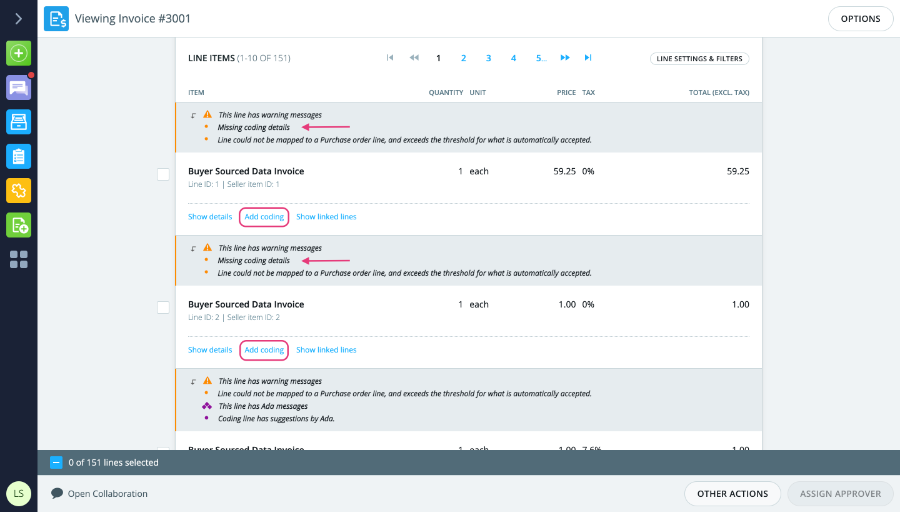Go to first page of line items
900x512 pixels.
390,57
